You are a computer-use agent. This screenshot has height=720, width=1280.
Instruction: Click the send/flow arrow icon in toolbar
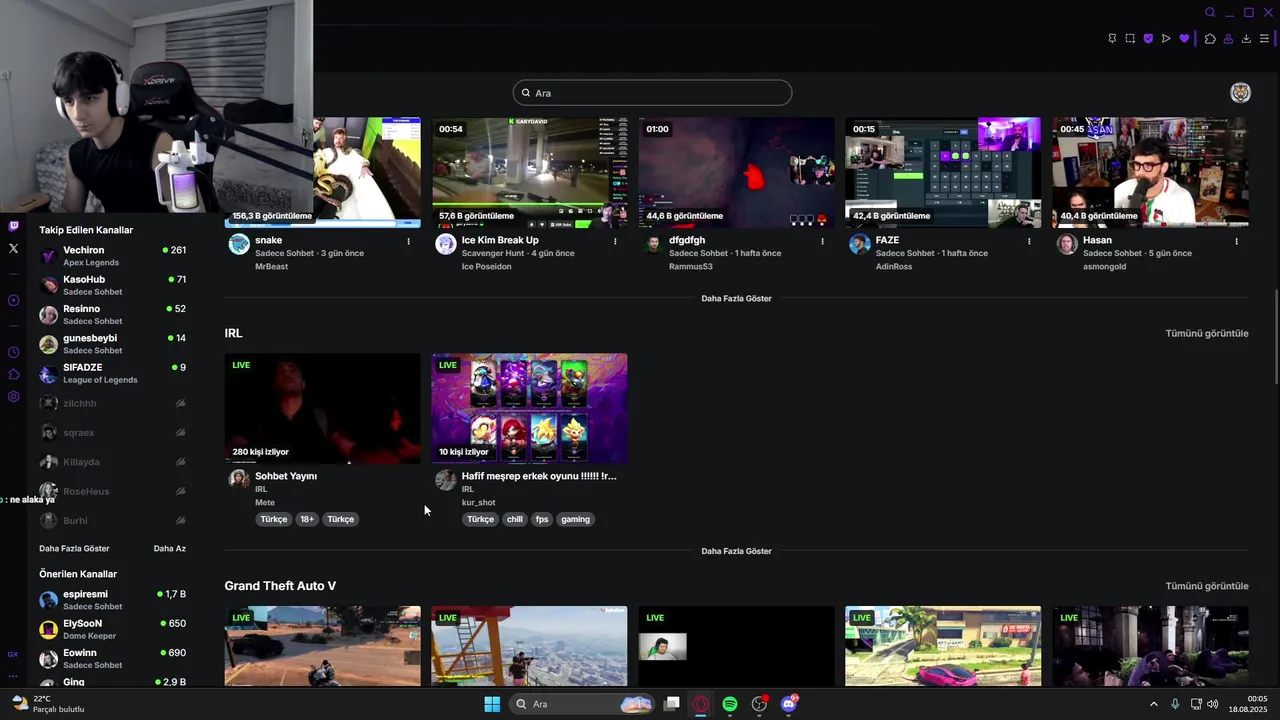(1166, 38)
